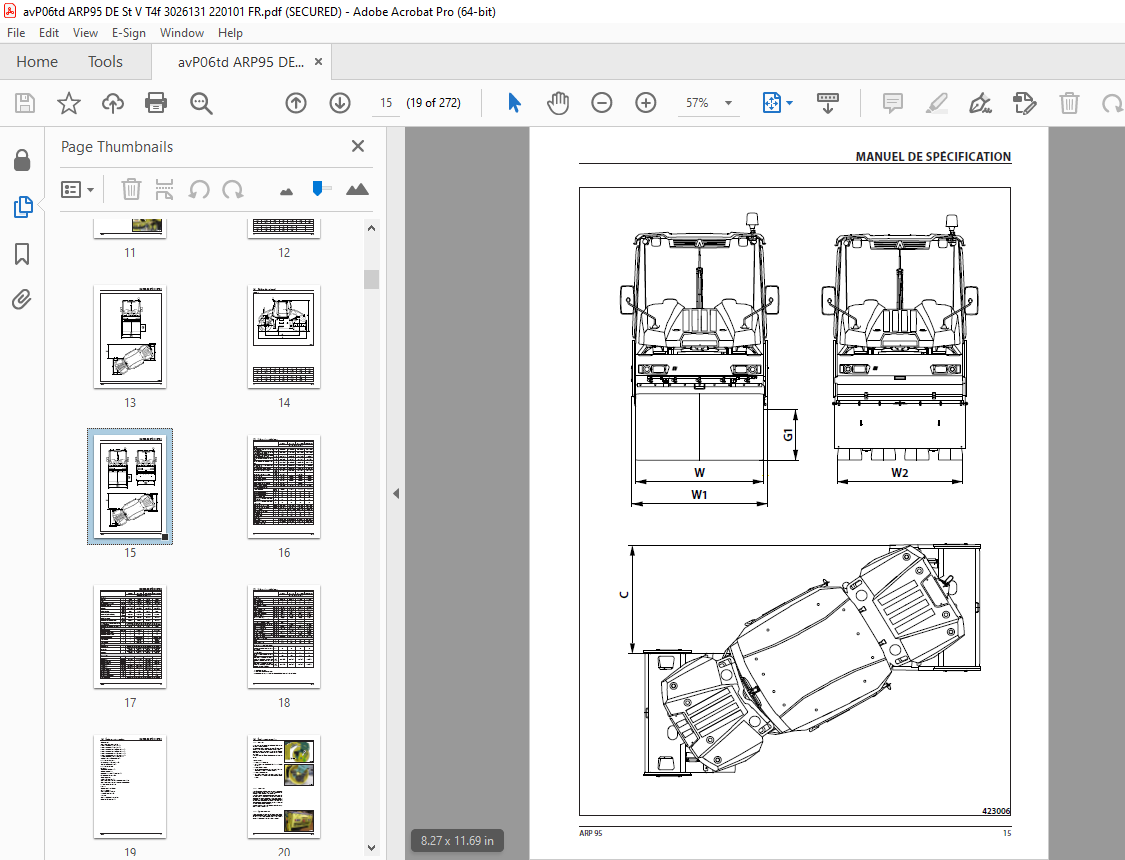Select page 13 thumbnail
Viewport: 1125px width, 860px height.
[130, 337]
